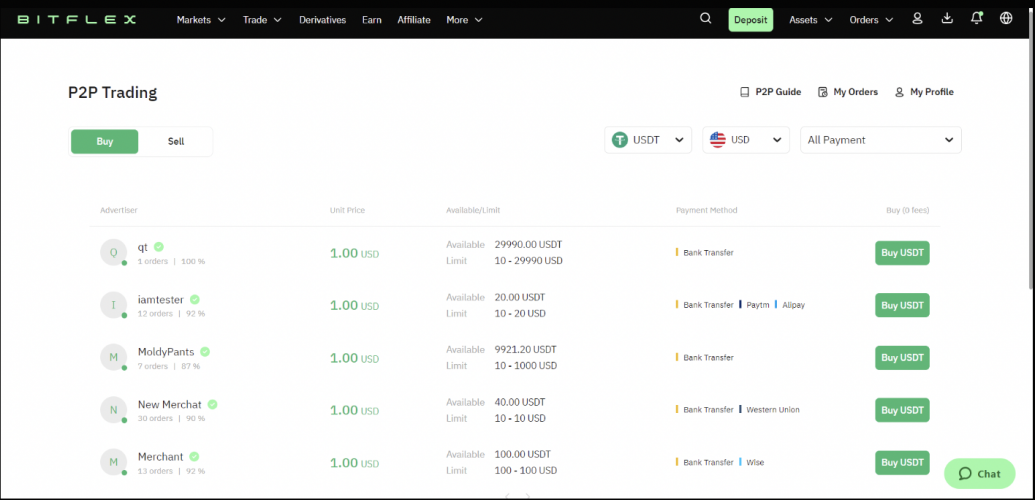Expand the Assets dropdown

tap(811, 20)
